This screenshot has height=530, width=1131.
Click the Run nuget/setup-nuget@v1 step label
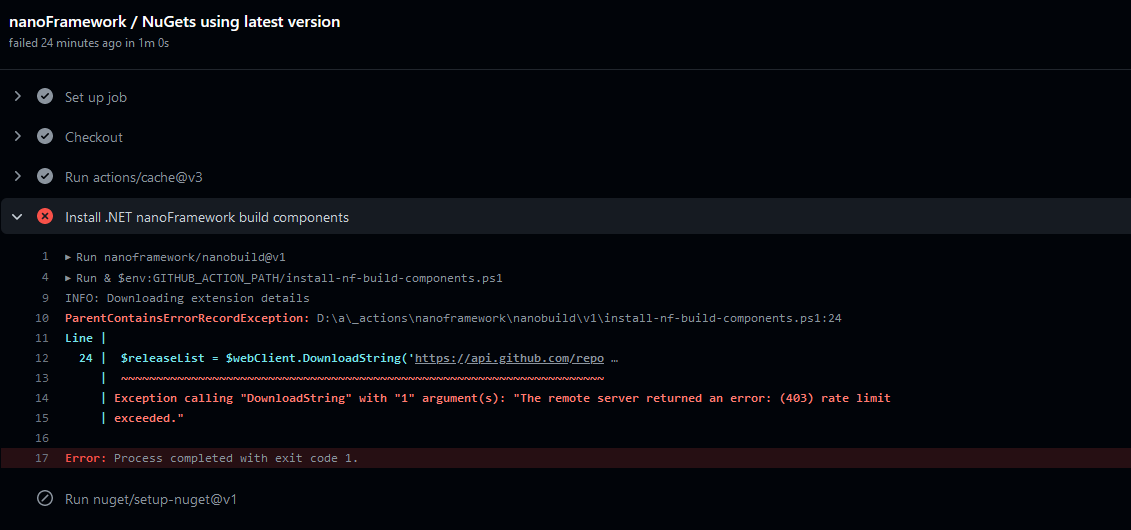pos(151,499)
